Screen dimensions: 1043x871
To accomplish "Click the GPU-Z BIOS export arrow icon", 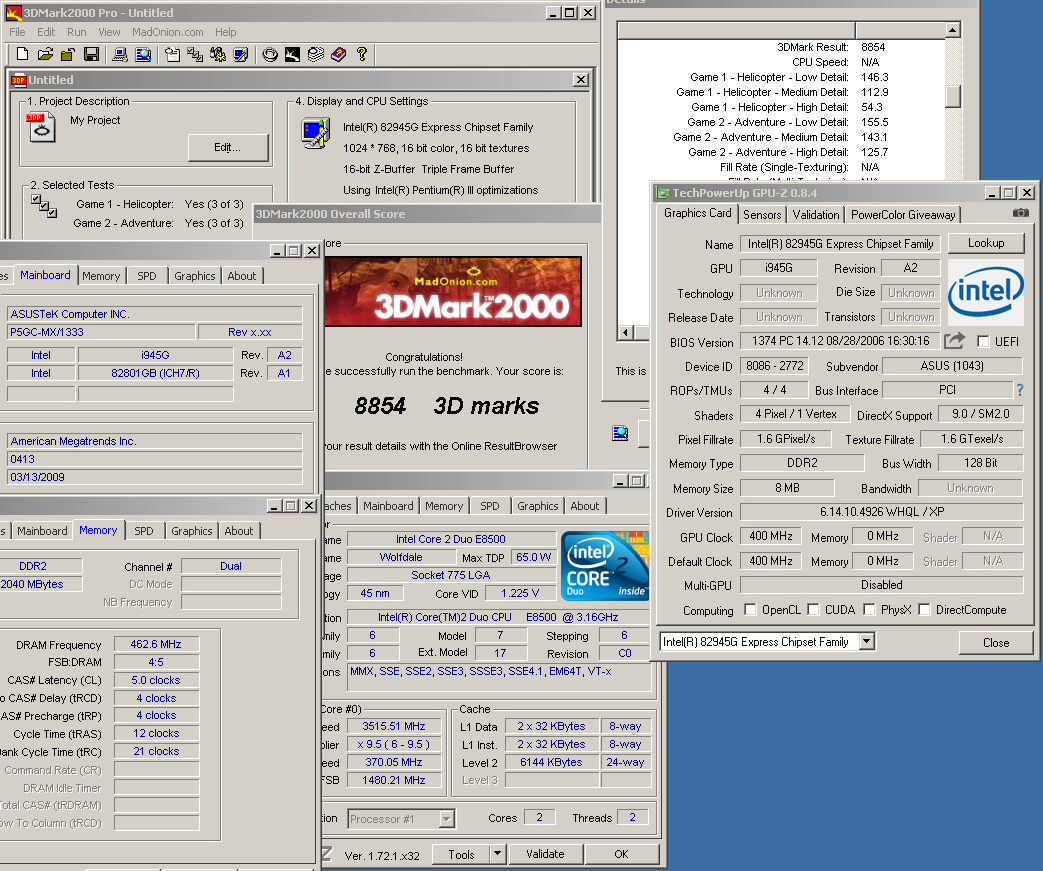I will 955,341.
